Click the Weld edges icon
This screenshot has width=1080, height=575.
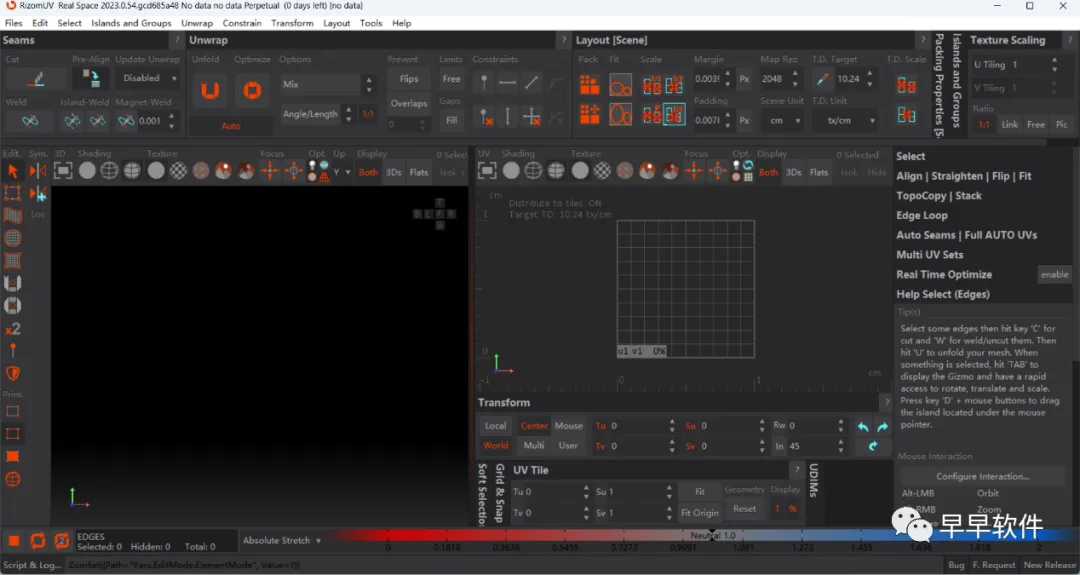(30, 121)
